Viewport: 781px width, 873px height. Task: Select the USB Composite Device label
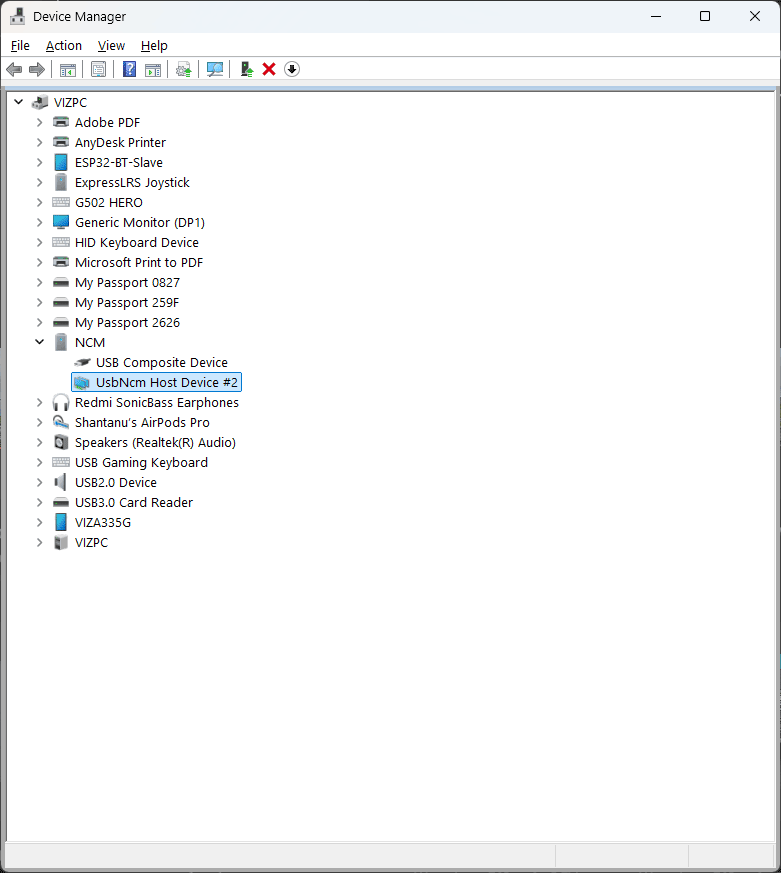click(x=161, y=362)
